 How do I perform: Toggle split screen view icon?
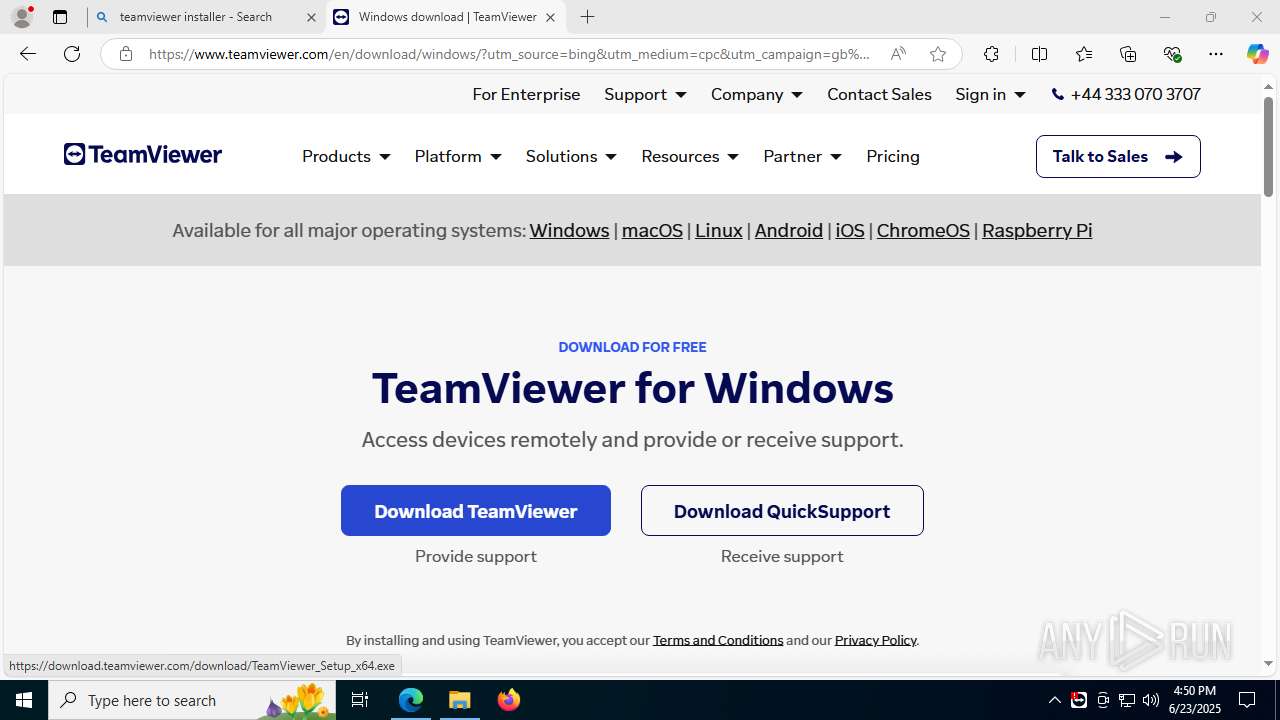click(1039, 54)
